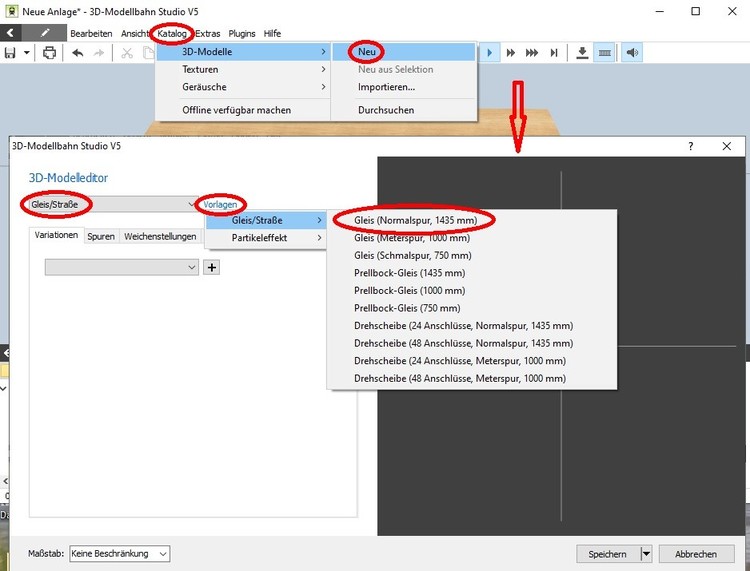Expand the 3D-Modelle submenu
The height and width of the screenshot is (571, 750).
click(x=243, y=52)
